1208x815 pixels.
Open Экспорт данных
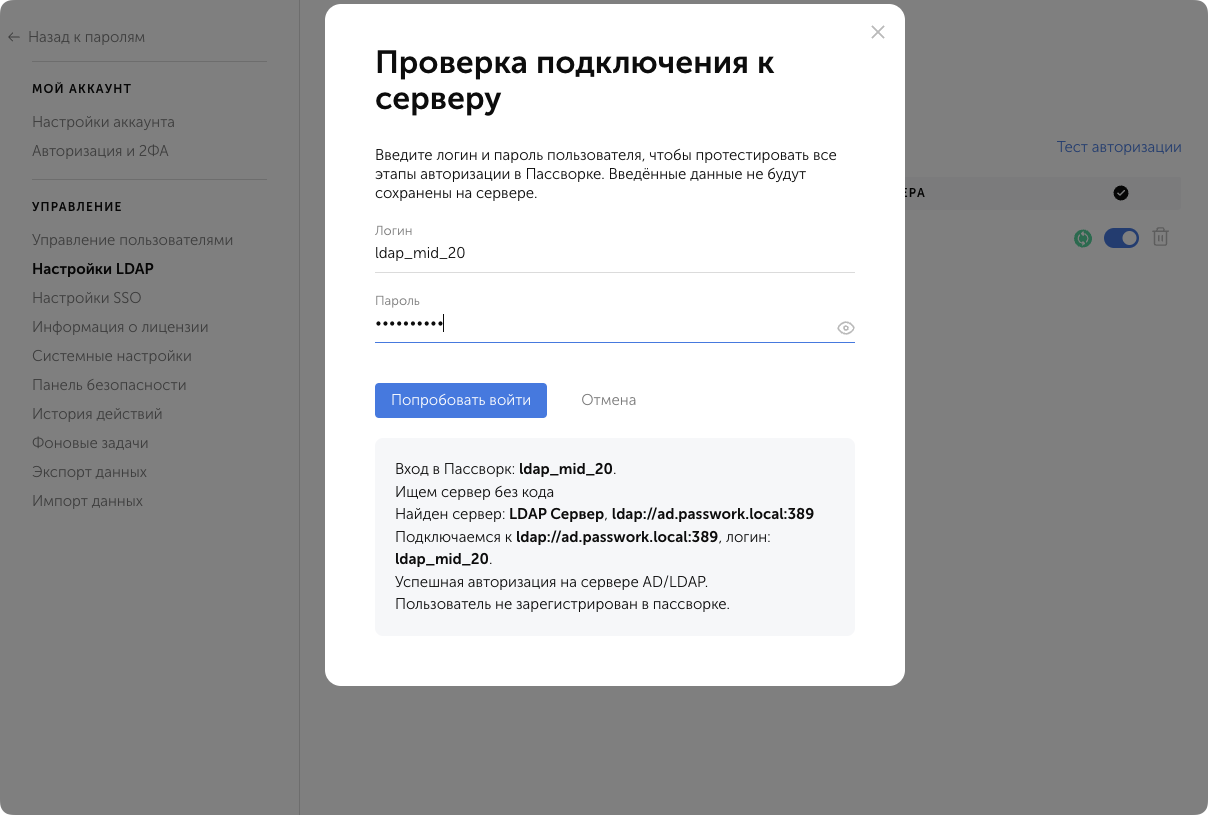point(89,472)
